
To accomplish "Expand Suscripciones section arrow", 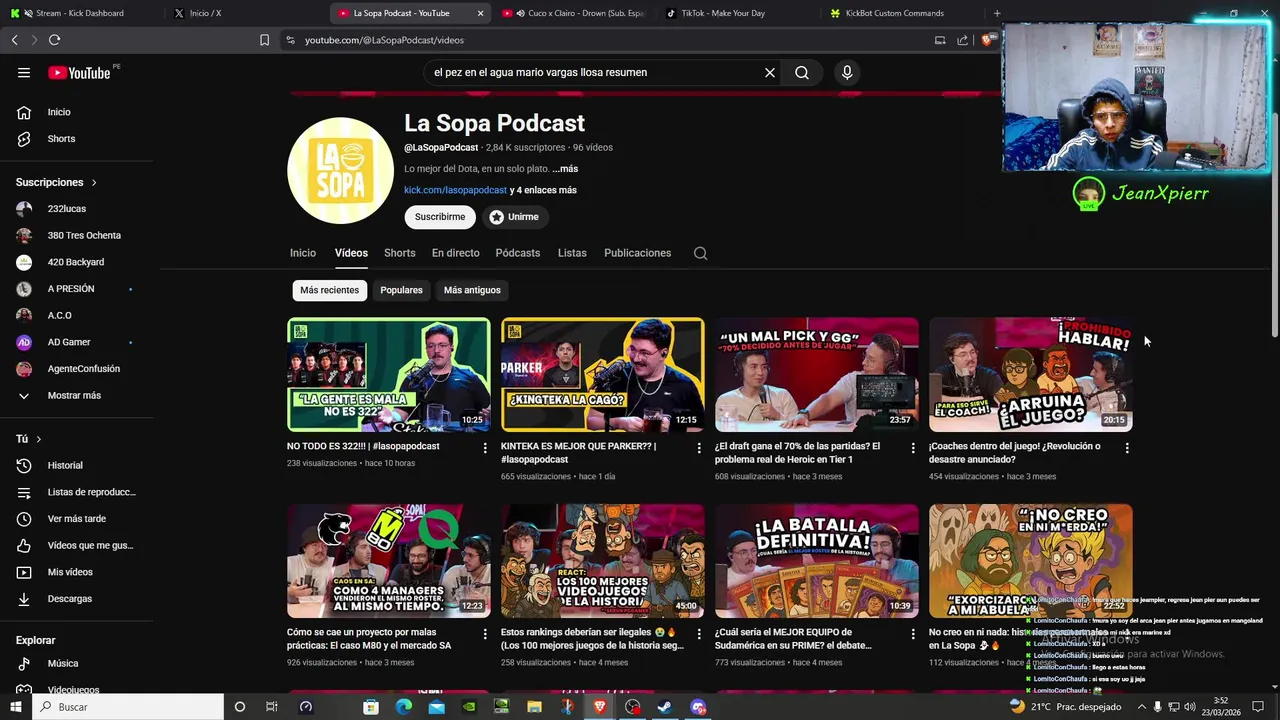I will [x=94, y=183].
